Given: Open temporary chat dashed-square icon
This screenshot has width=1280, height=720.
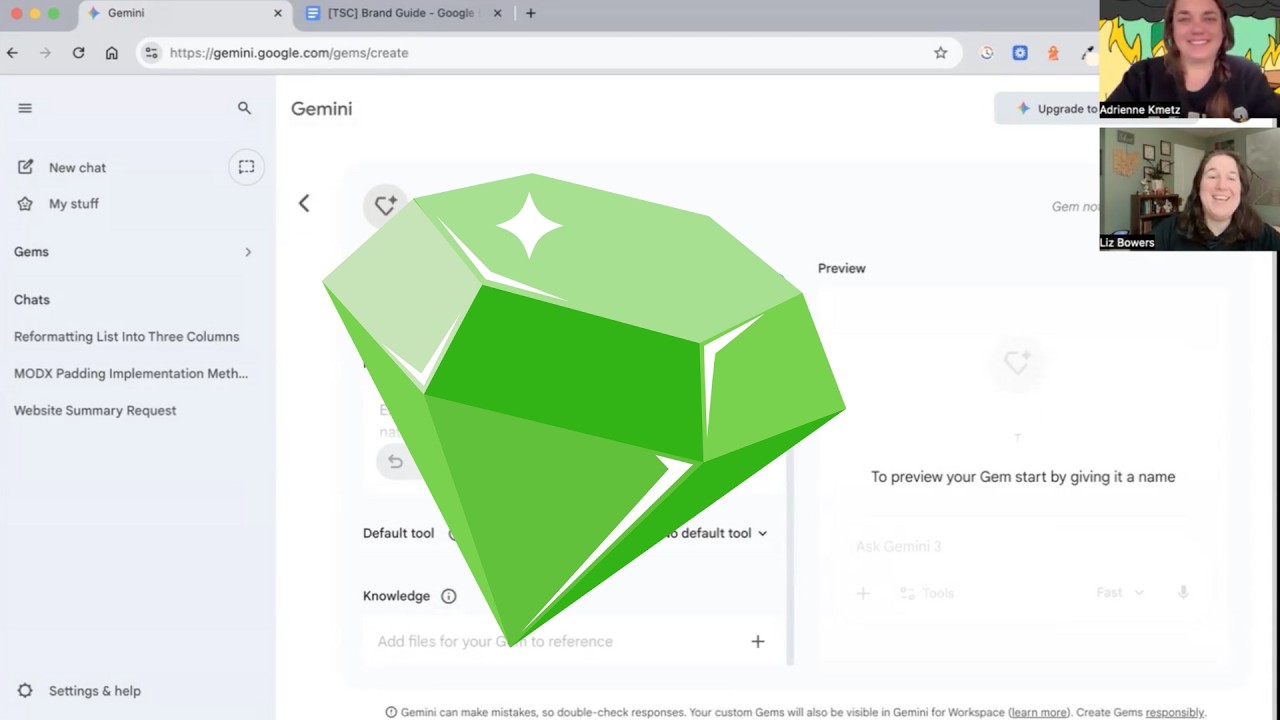Looking at the screenshot, I should [246, 167].
